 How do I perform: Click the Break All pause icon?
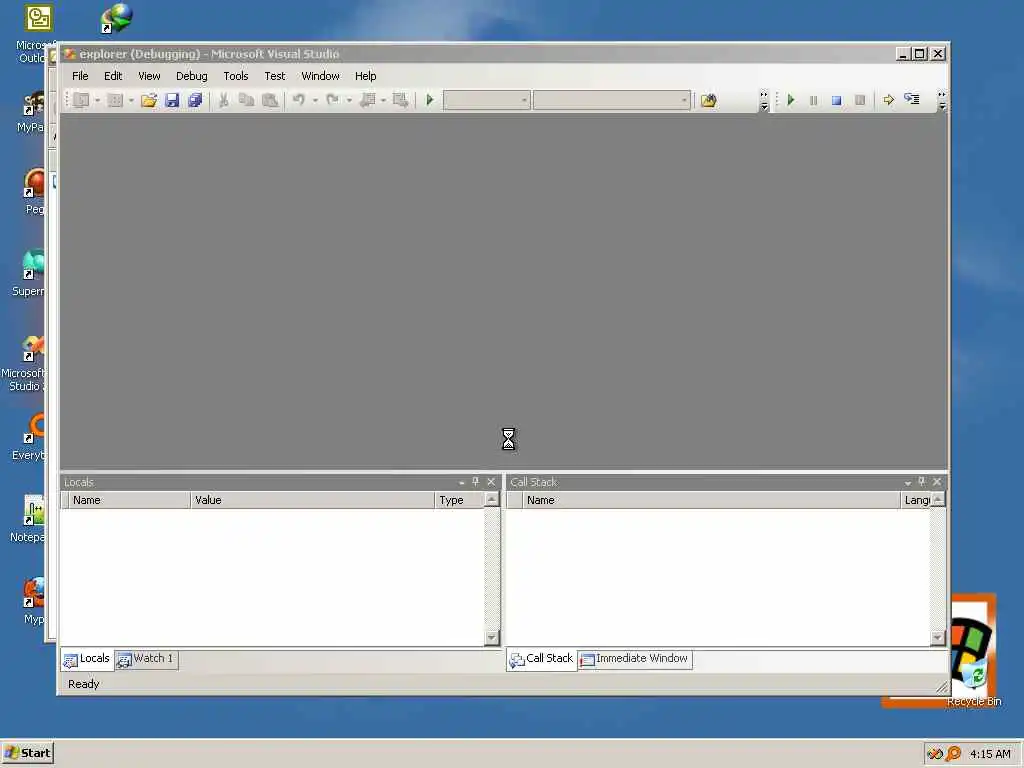814,100
